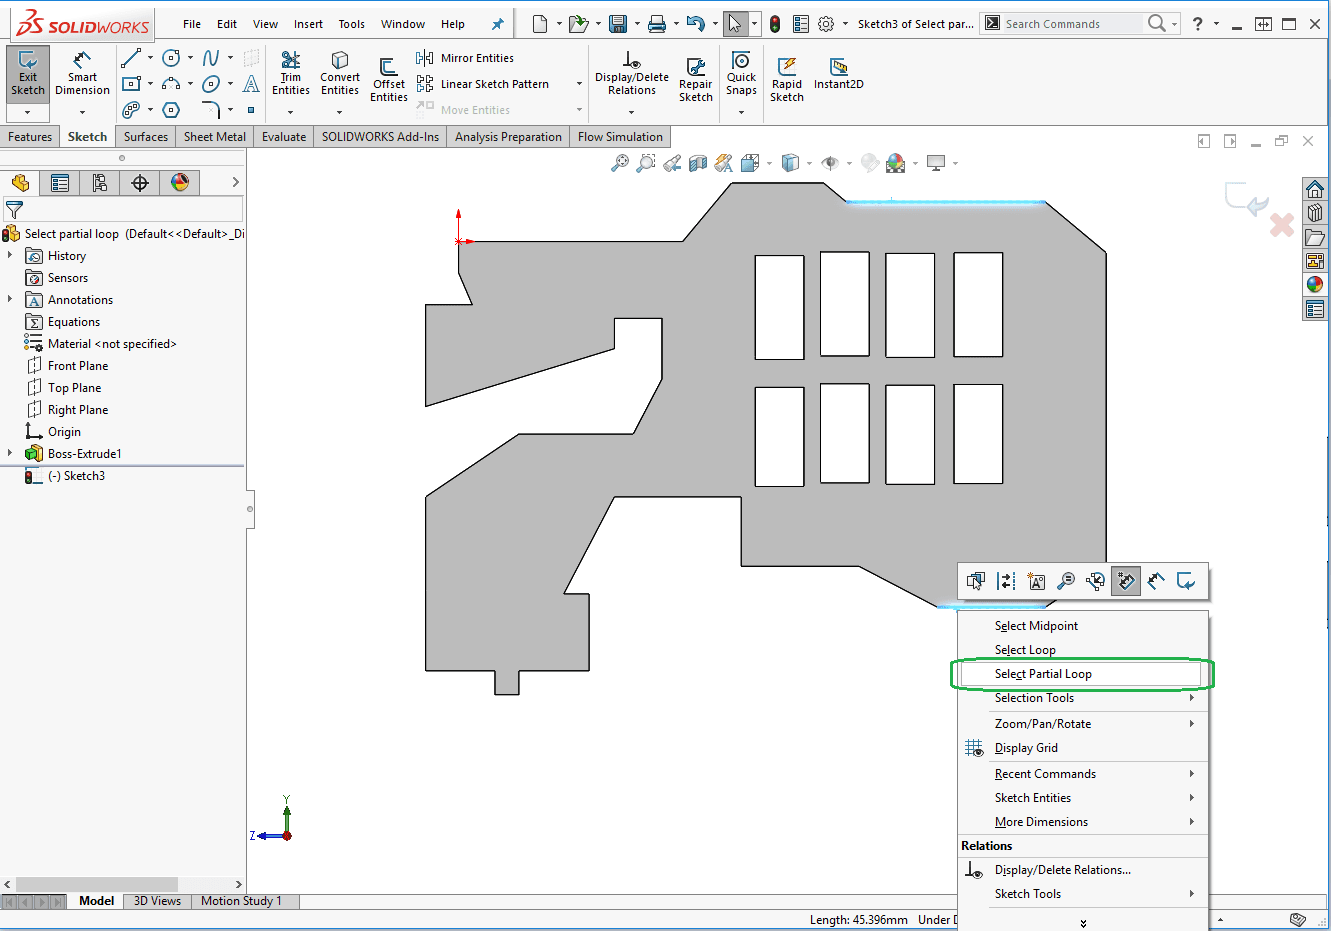This screenshot has width=1331, height=931.
Task: Open the Motion Study 1 tab
Action: point(241,901)
